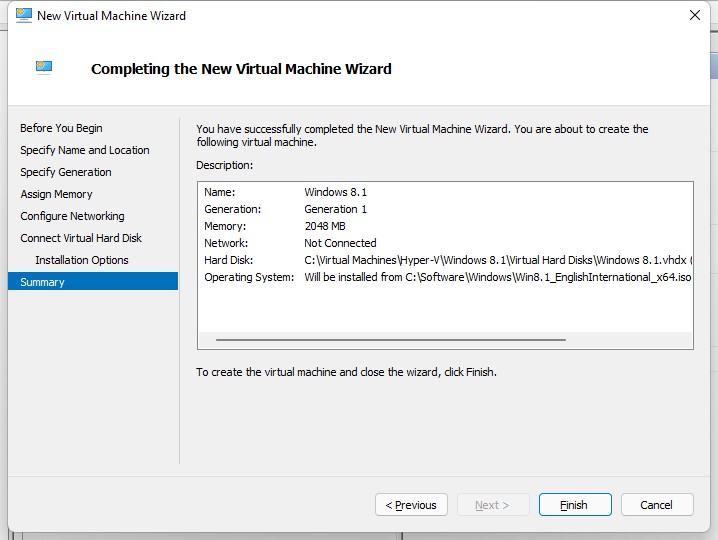Click the 'Not Connected' network value

pyautogui.click(x=340, y=243)
